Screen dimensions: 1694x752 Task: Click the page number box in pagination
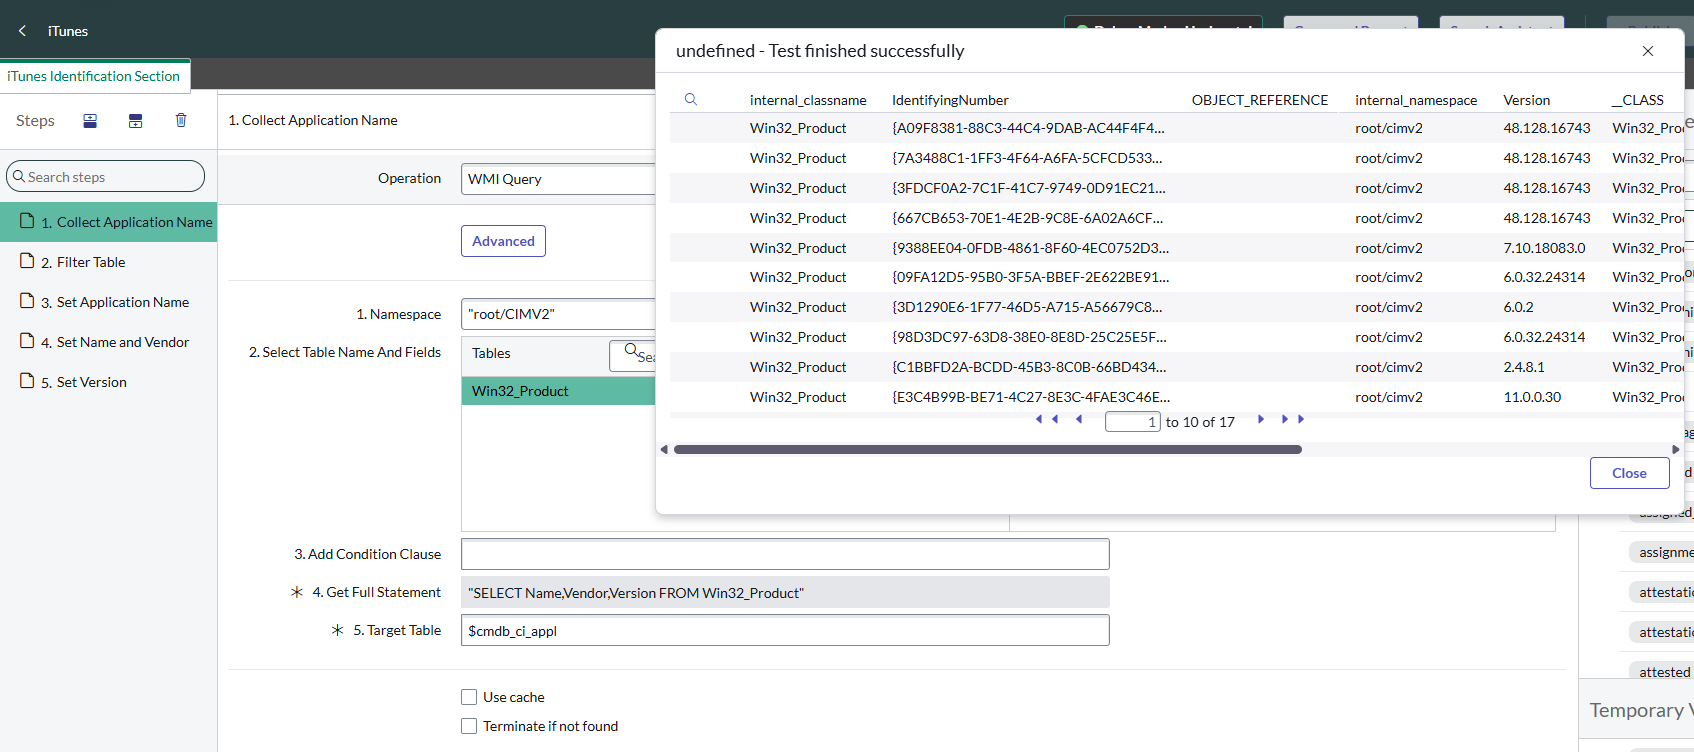click(x=1132, y=422)
